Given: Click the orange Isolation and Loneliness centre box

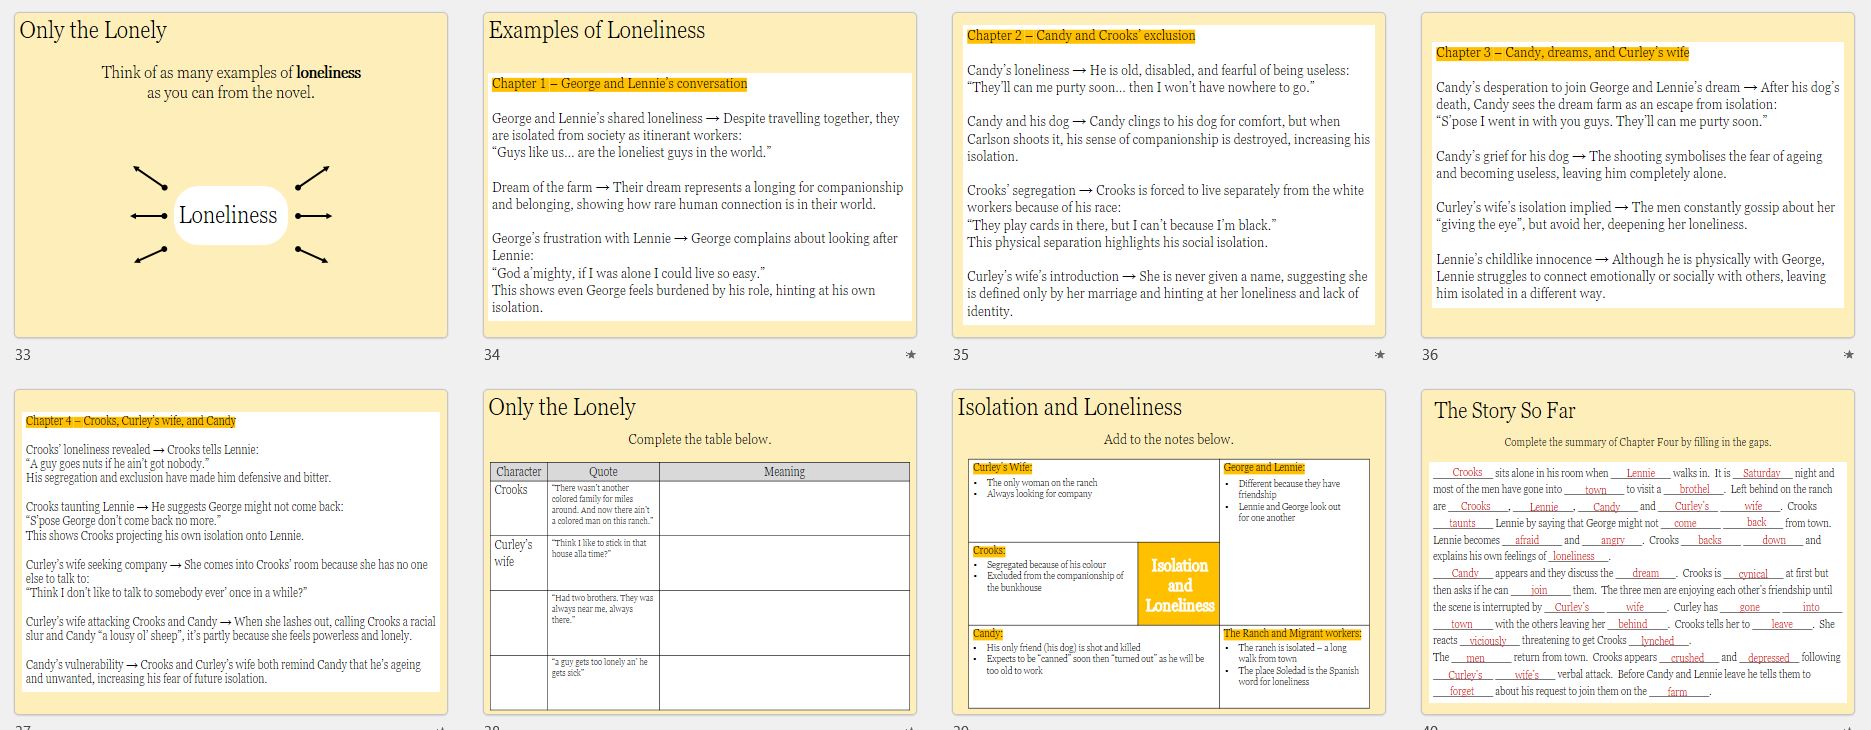Looking at the screenshot, I should point(1179,584).
